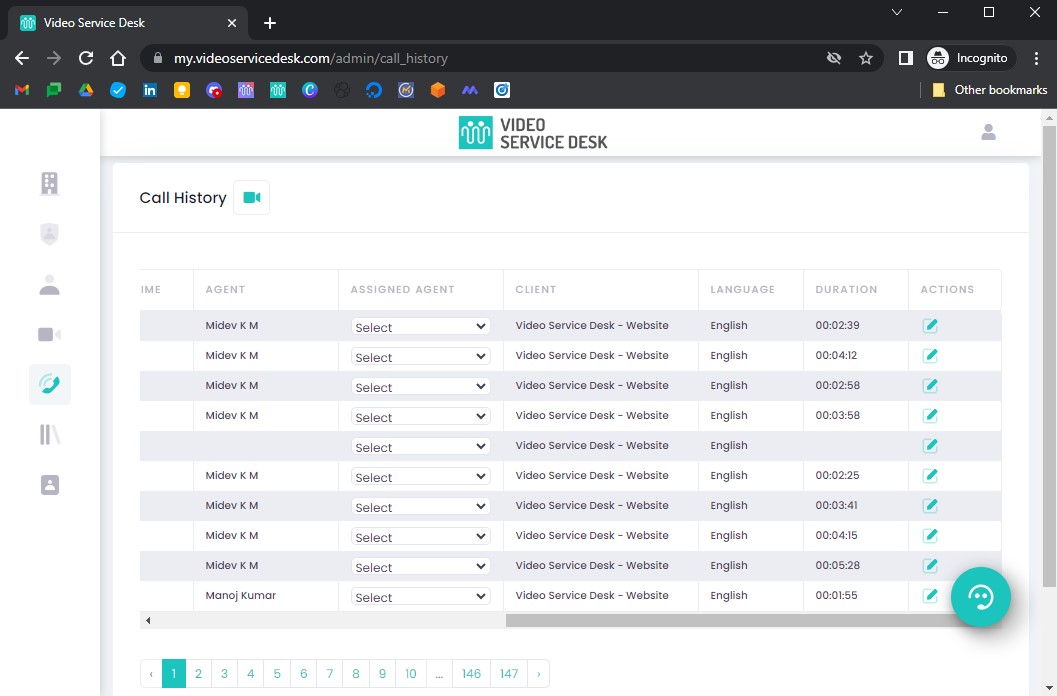Select the shield icon in the sidebar
1057x696 pixels.
pyautogui.click(x=49, y=234)
